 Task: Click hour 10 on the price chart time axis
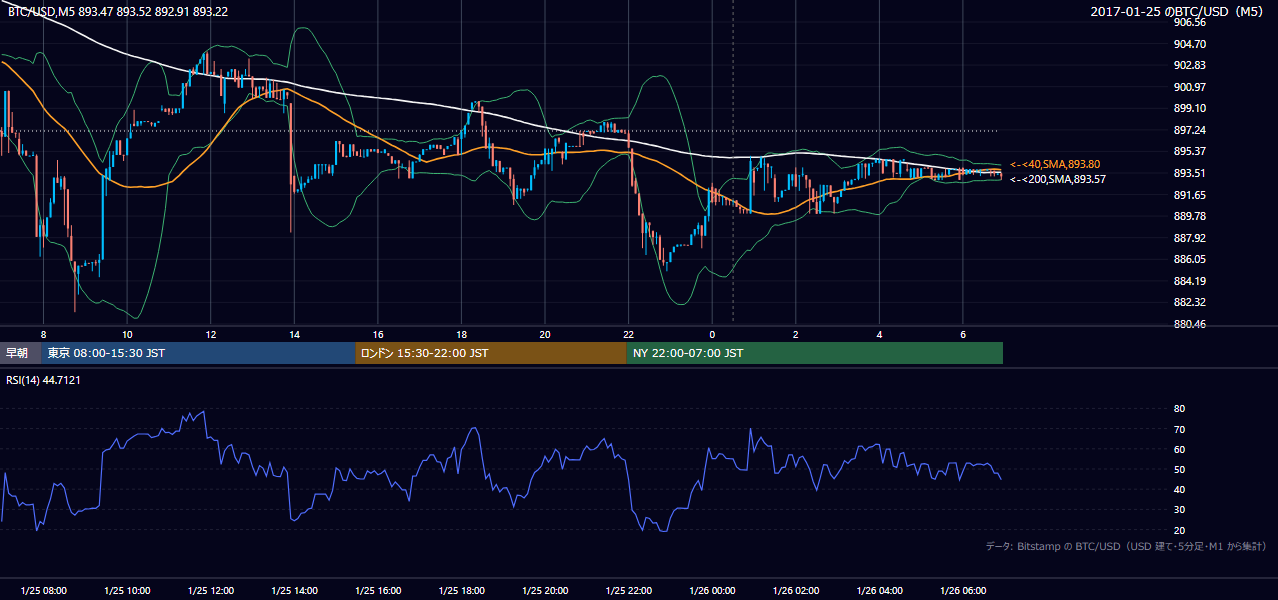tap(127, 334)
